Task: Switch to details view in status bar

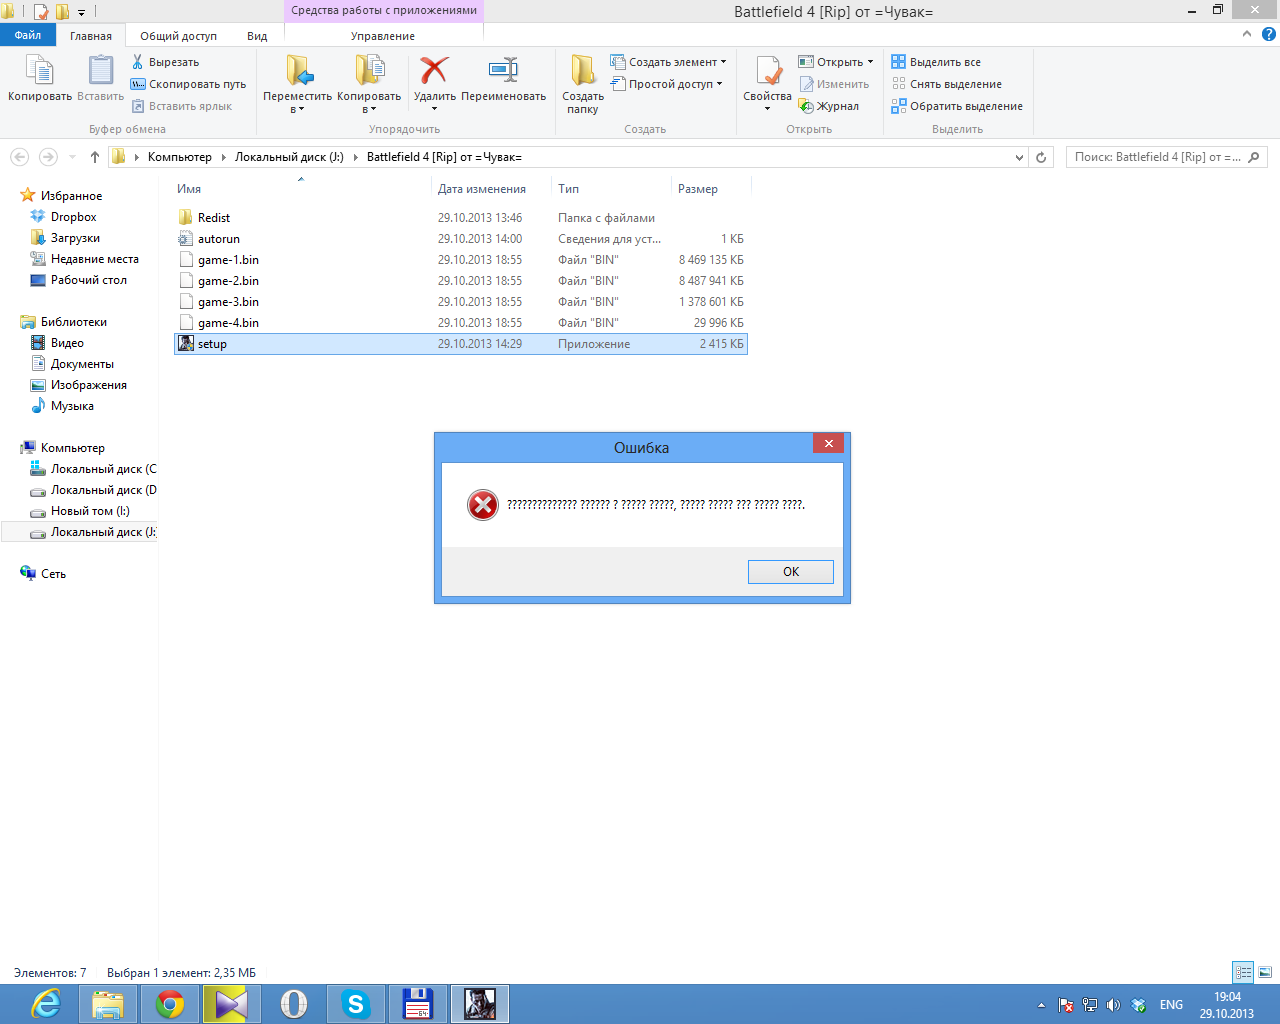Action: (1243, 972)
